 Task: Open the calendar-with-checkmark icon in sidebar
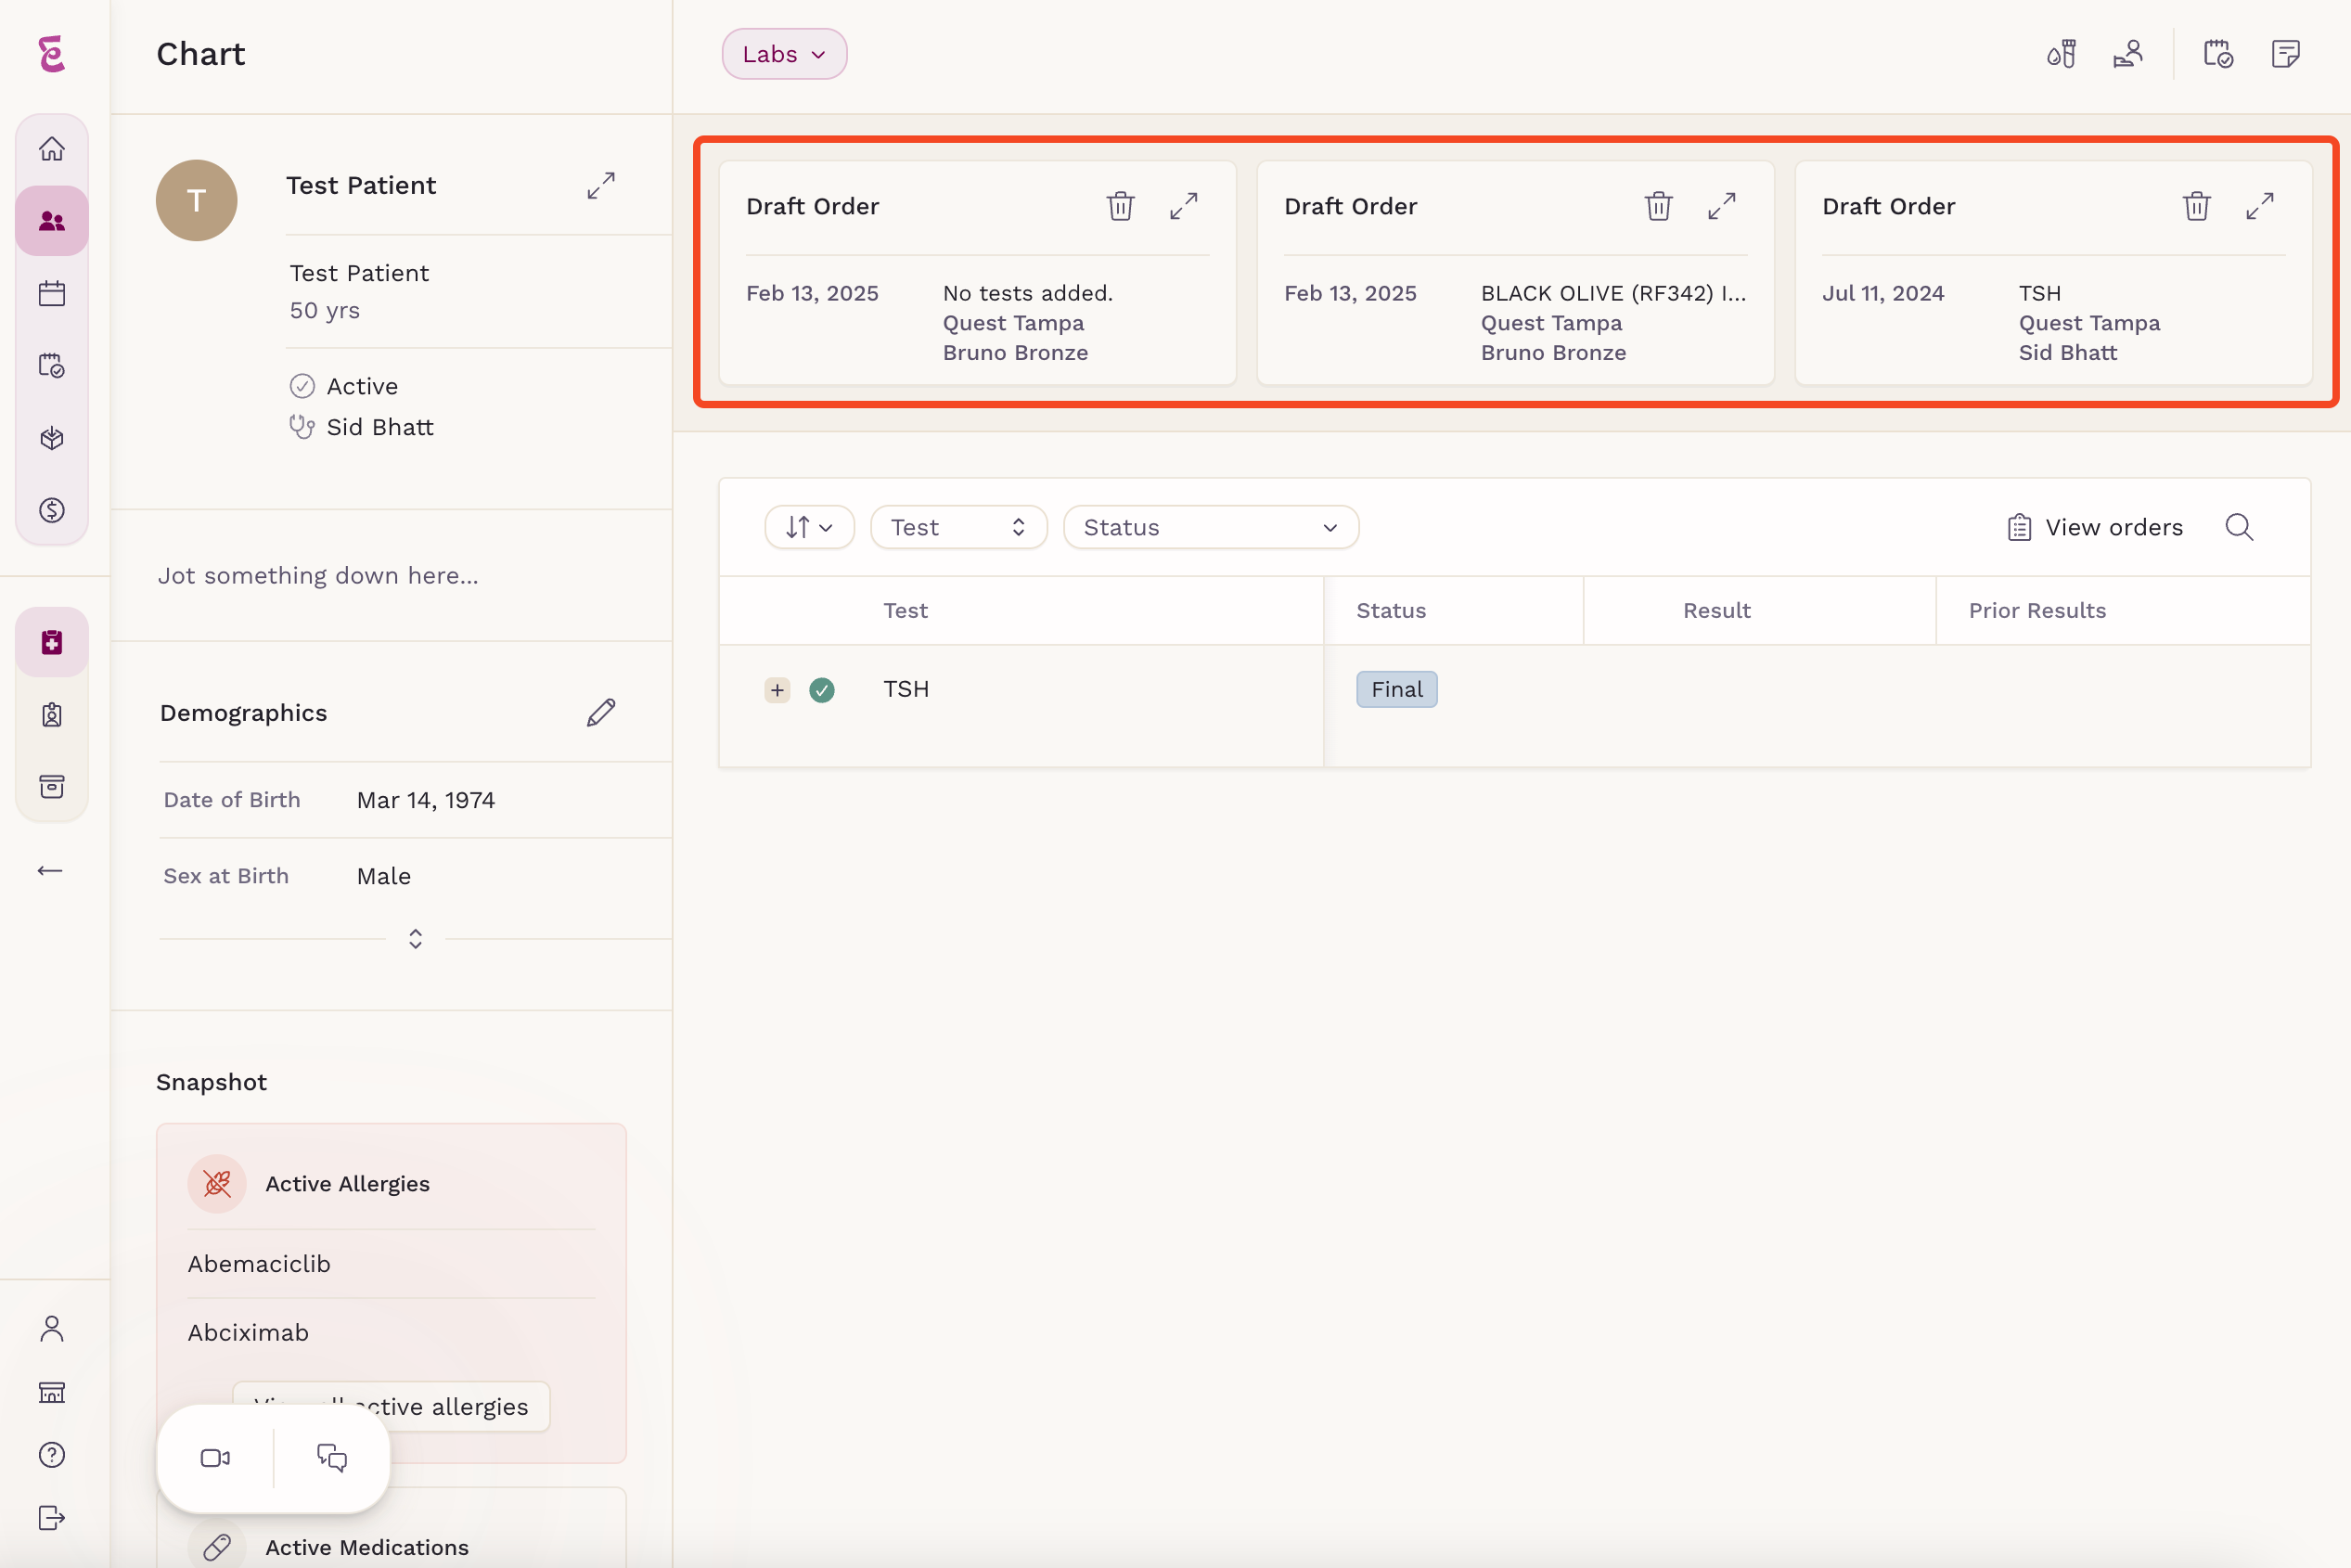pos(52,366)
